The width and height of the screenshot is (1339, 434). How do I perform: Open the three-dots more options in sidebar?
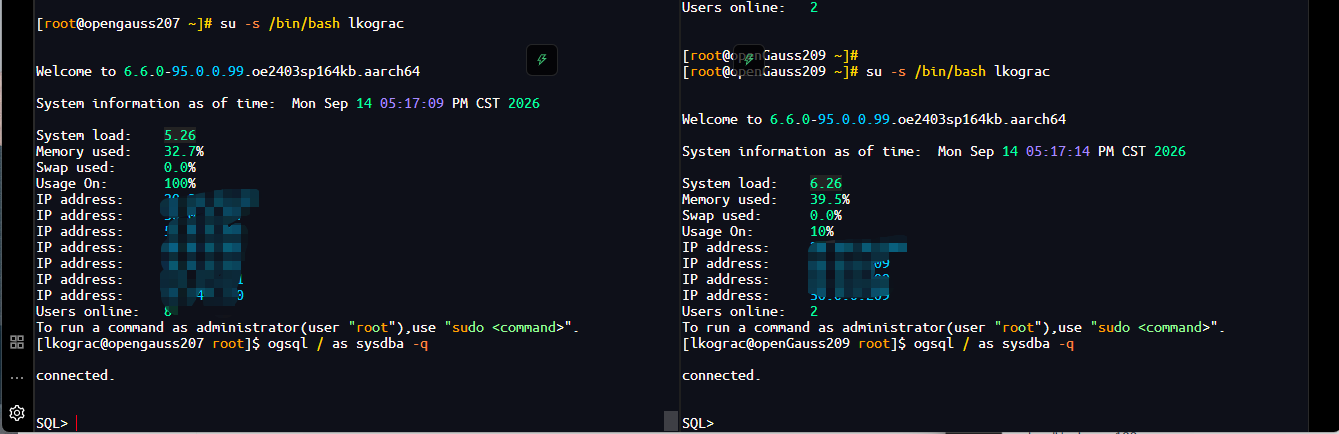[16, 378]
